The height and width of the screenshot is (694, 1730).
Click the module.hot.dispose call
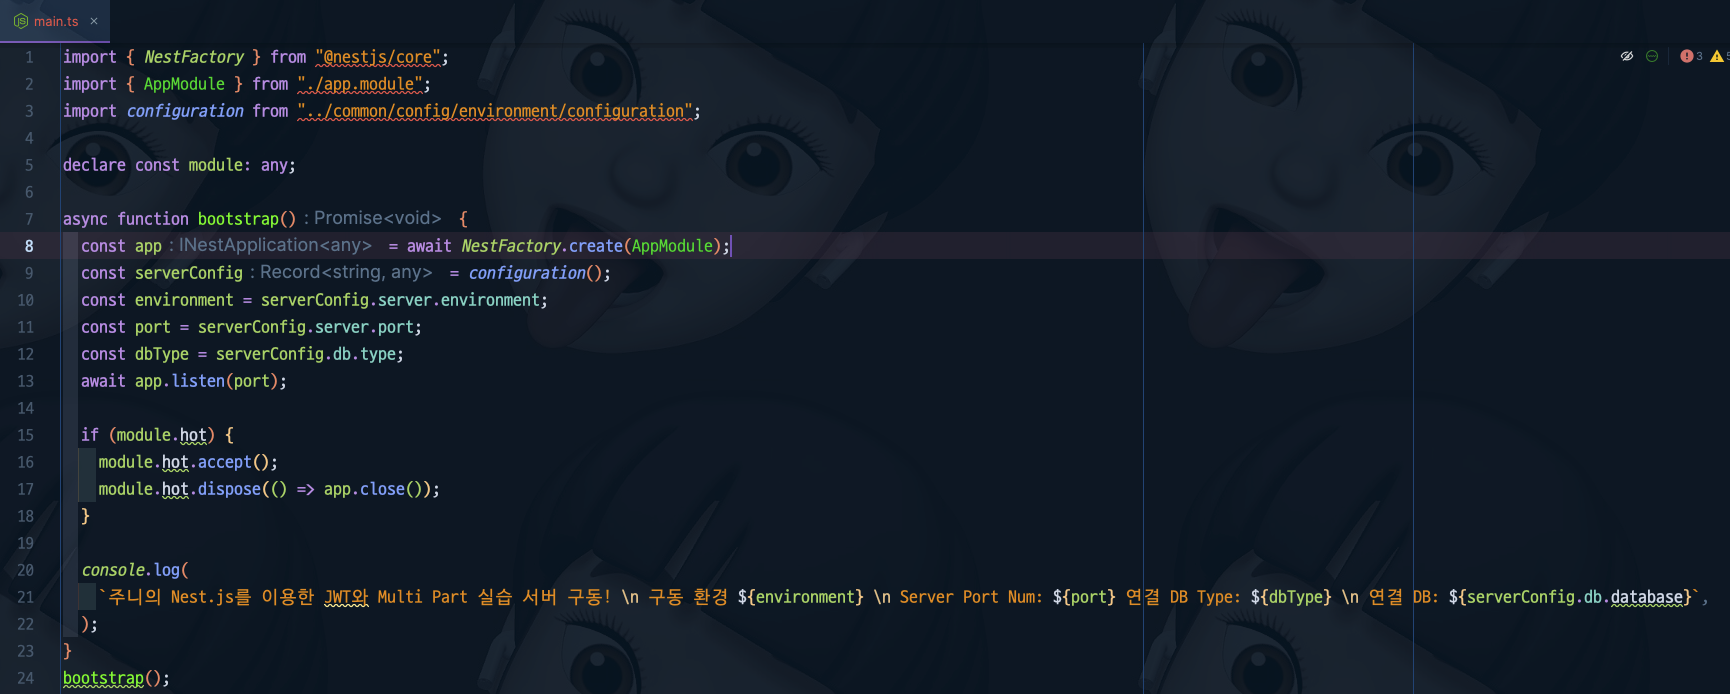tap(179, 489)
